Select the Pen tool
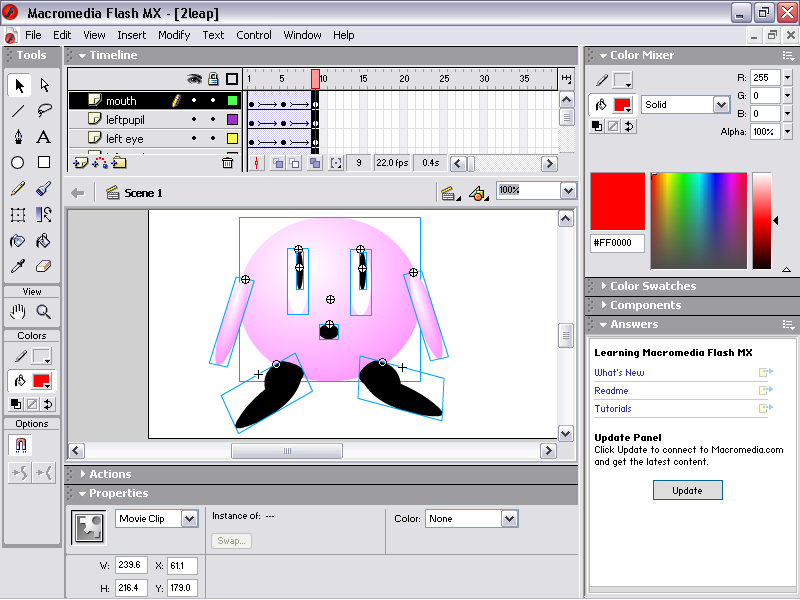The image size is (800, 600). (x=18, y=137)
